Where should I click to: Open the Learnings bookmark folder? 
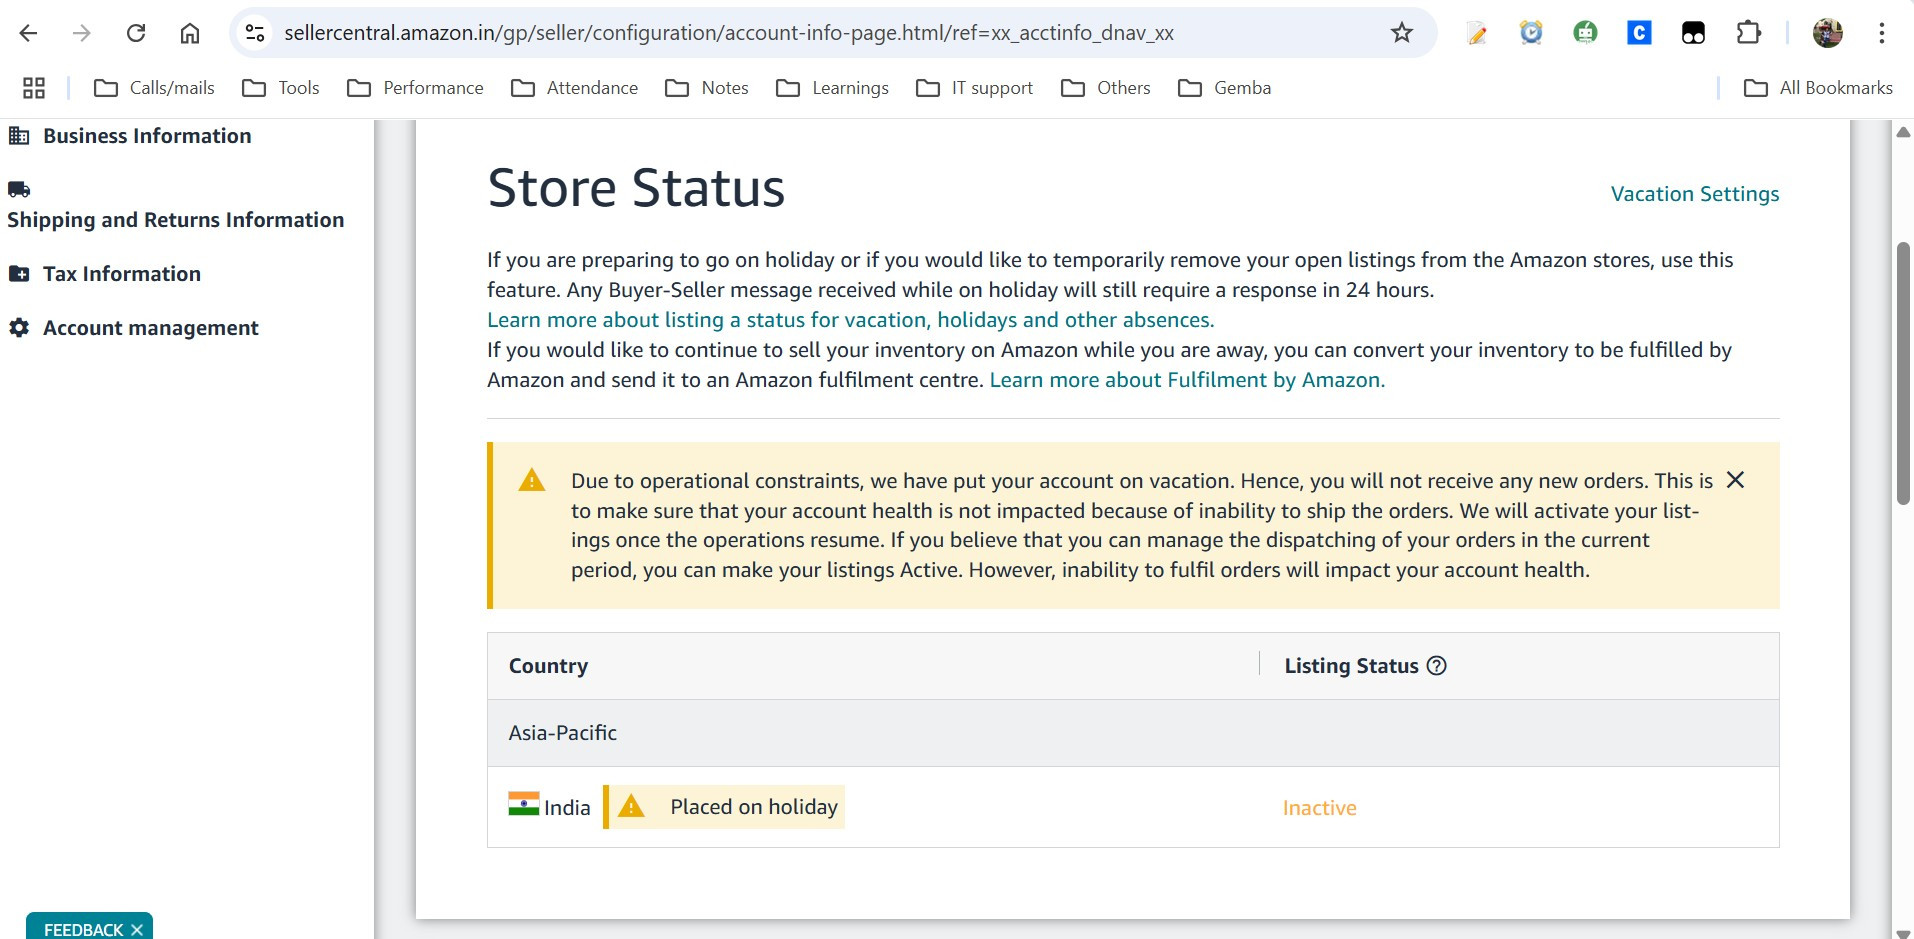point(832,88)
